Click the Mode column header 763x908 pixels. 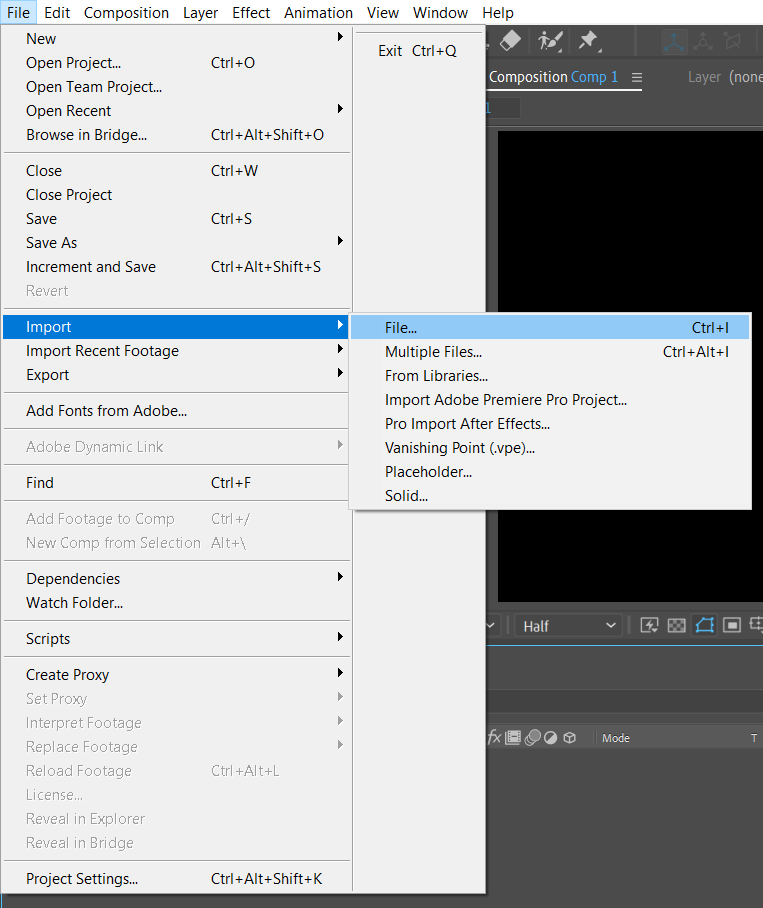pyautogui.click(x=615, y=738)
